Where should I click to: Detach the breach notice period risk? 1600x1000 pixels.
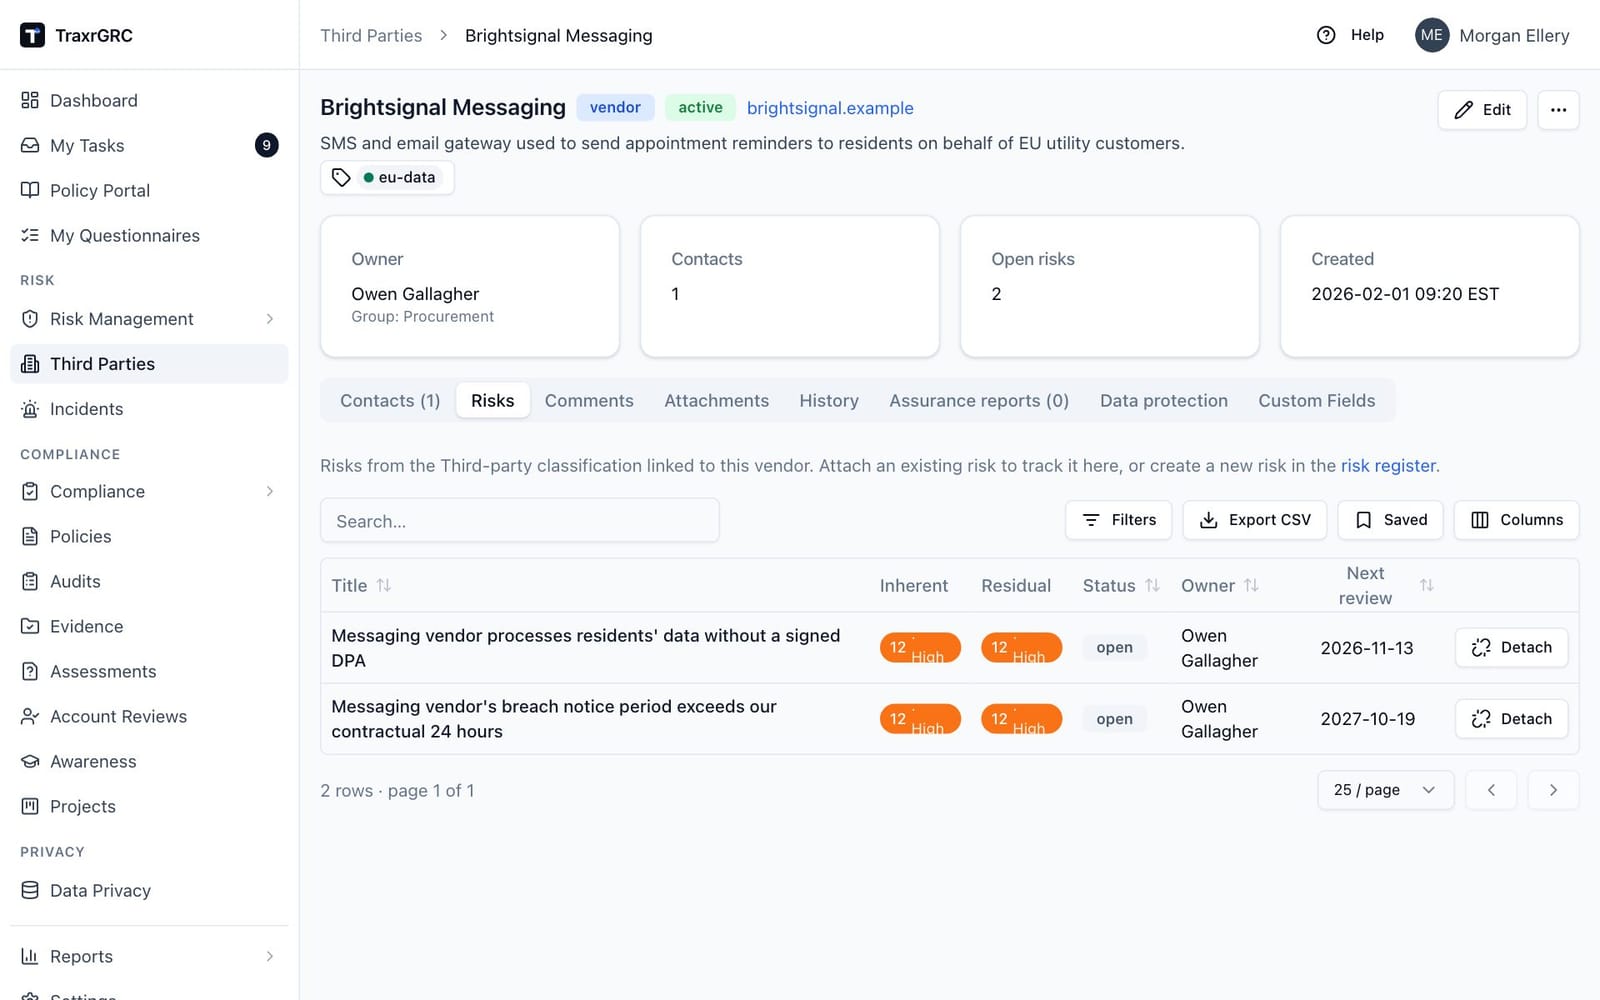tap(1511, 719)
